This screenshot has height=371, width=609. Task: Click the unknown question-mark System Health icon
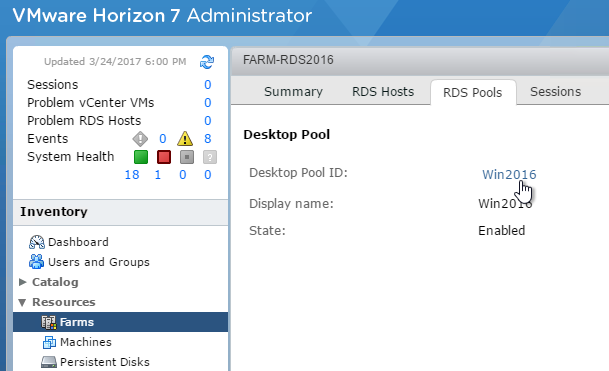coord(210,157)
